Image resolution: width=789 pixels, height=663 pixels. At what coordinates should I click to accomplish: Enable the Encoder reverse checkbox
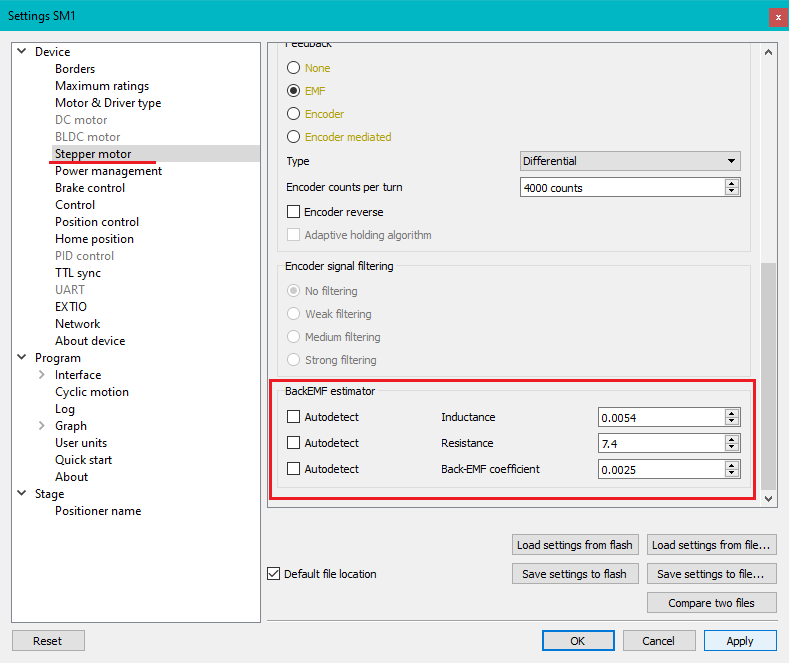tap(294, 212)
